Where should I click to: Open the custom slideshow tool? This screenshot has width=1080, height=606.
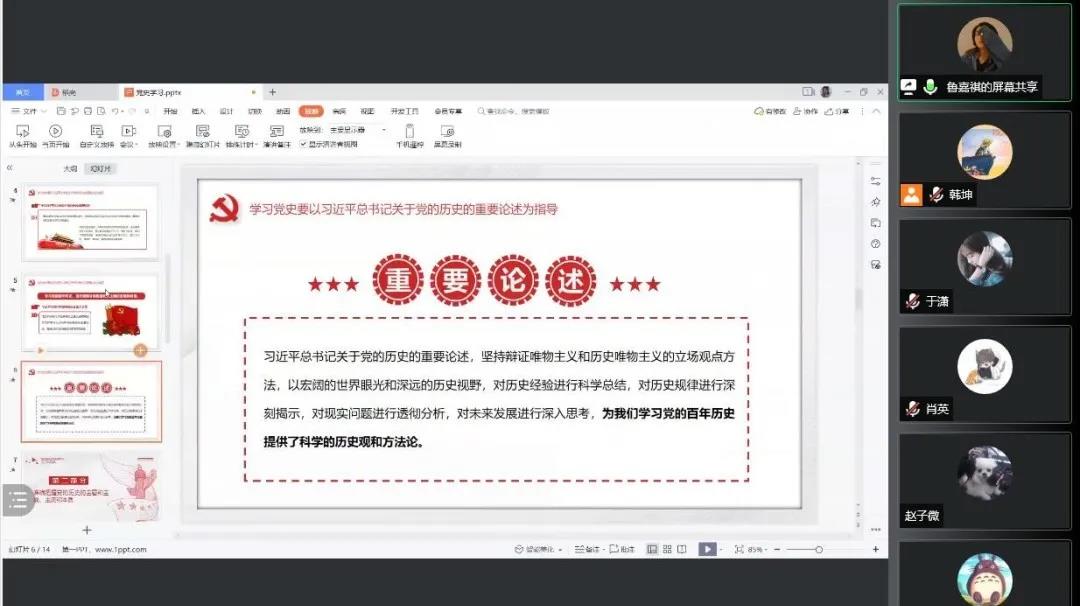(97, 131)
